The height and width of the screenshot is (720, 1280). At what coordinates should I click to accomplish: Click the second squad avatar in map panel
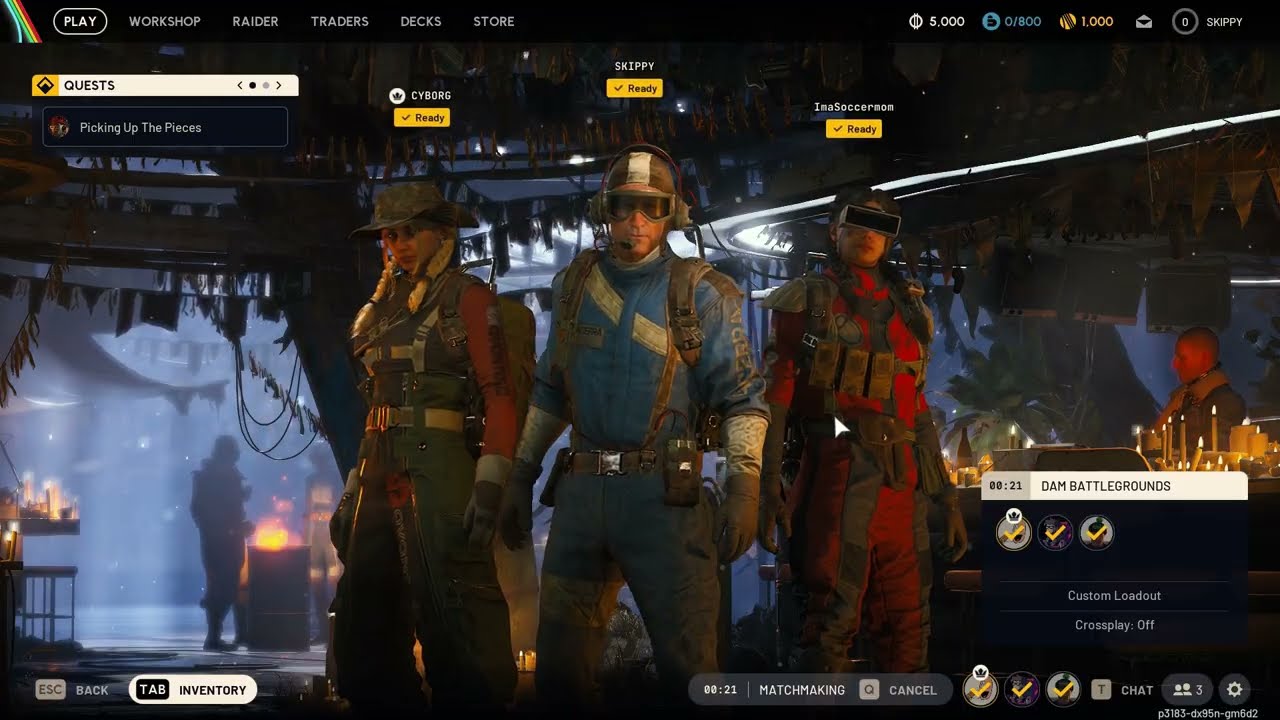(1055, 533)
